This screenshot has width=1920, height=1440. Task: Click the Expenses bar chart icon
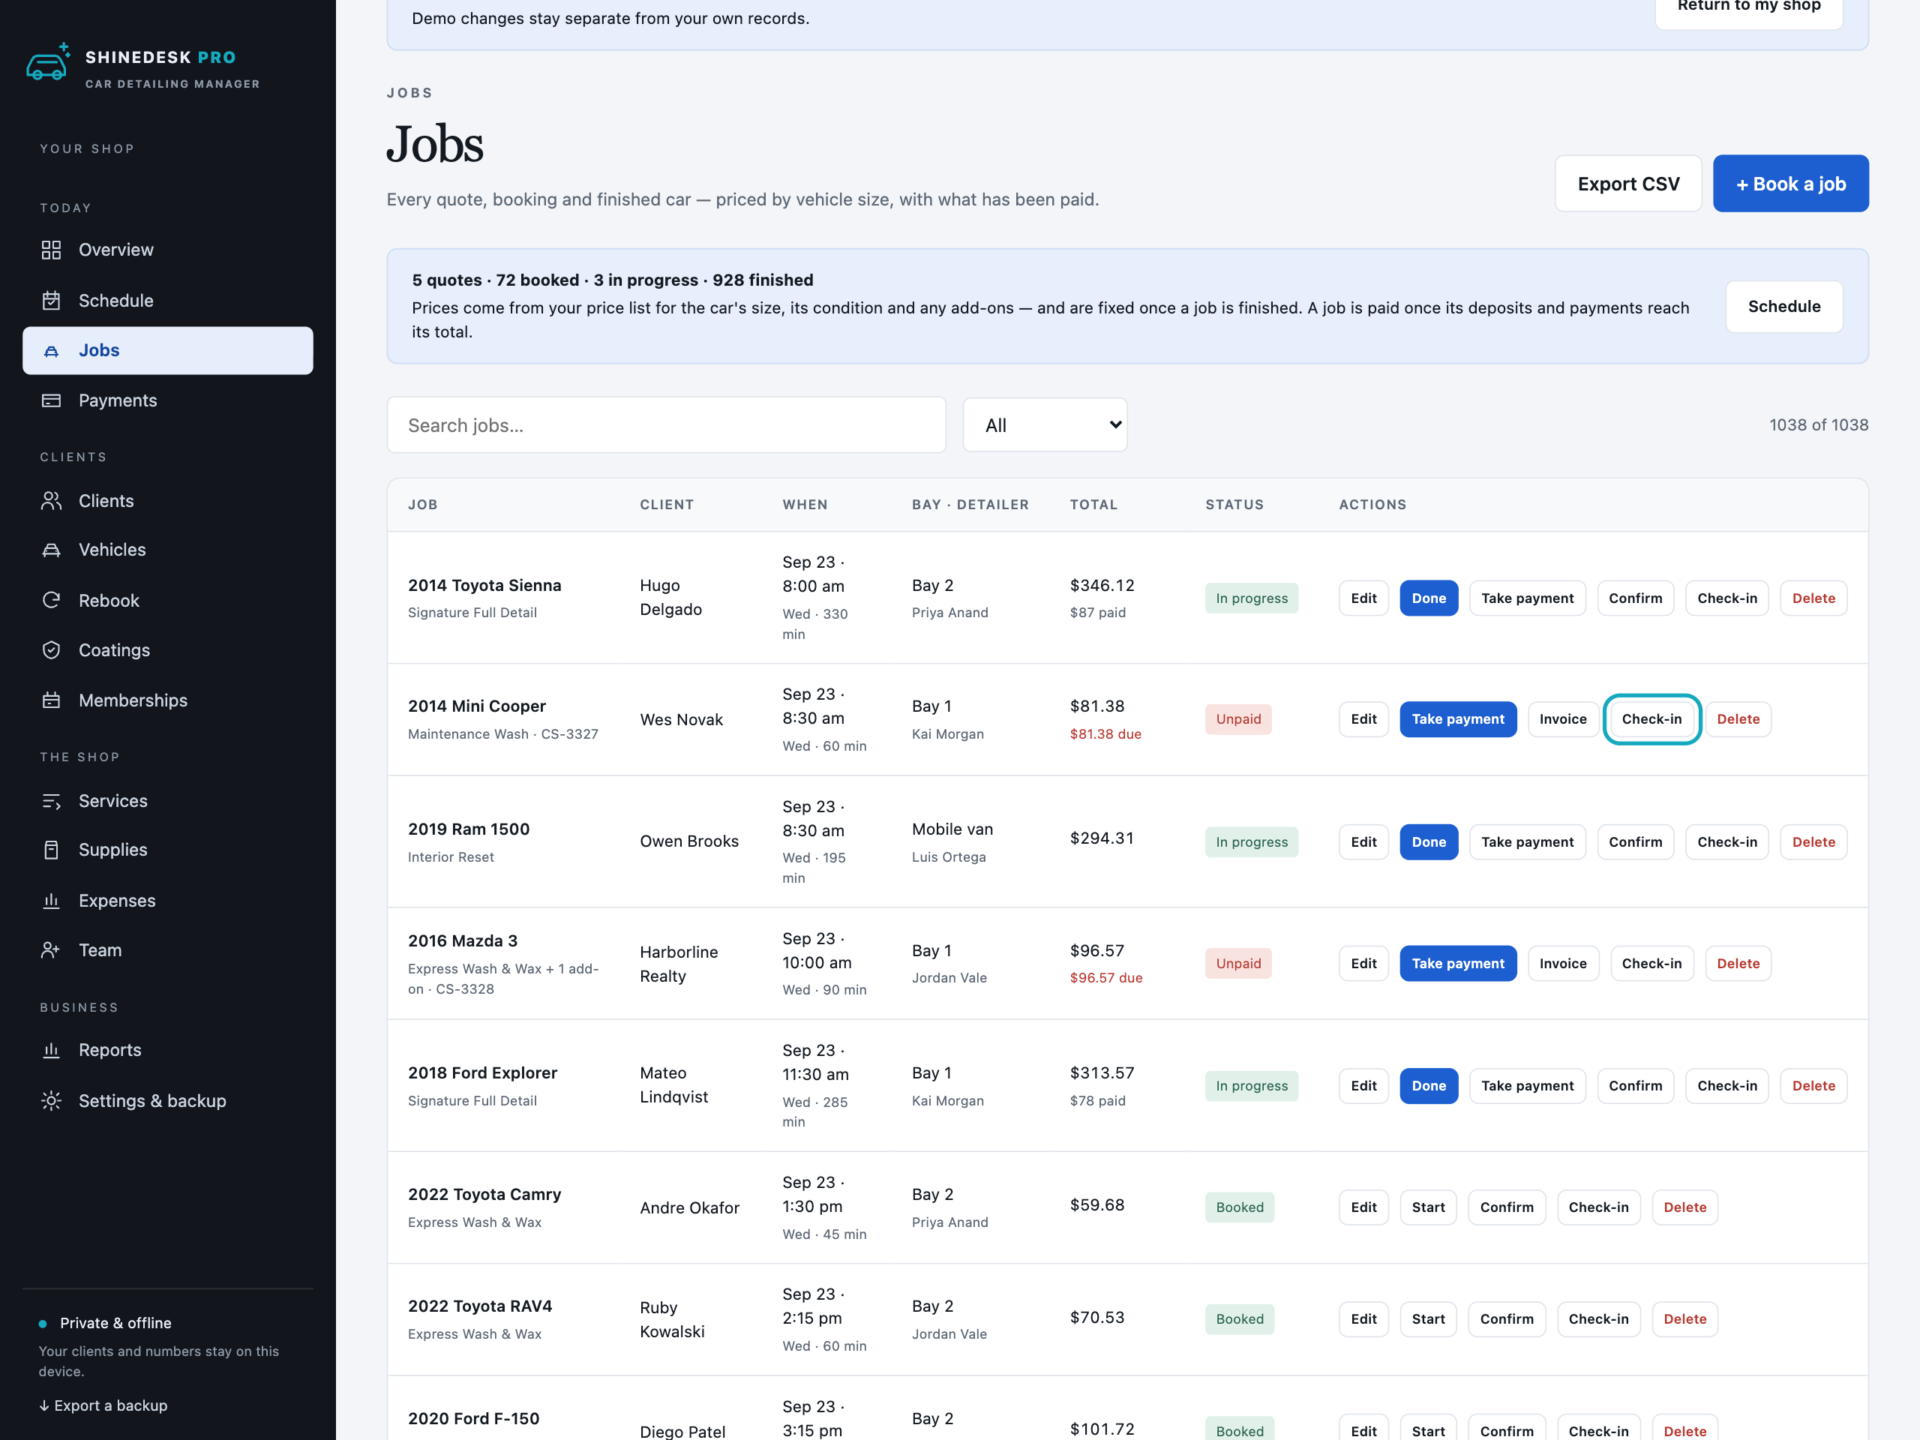[x=51, y=900]
